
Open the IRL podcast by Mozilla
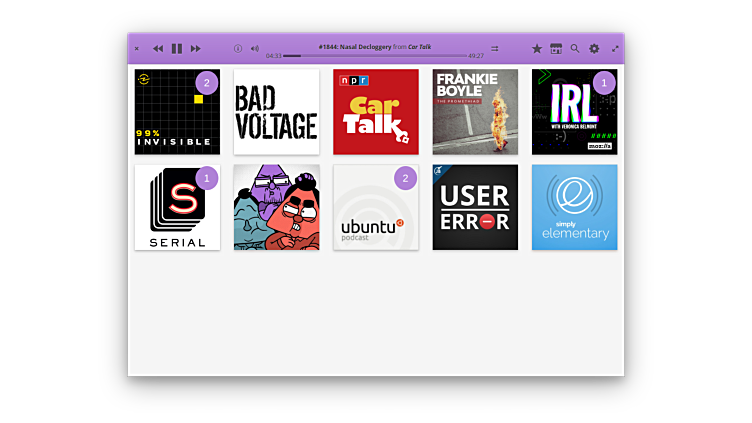574,112
